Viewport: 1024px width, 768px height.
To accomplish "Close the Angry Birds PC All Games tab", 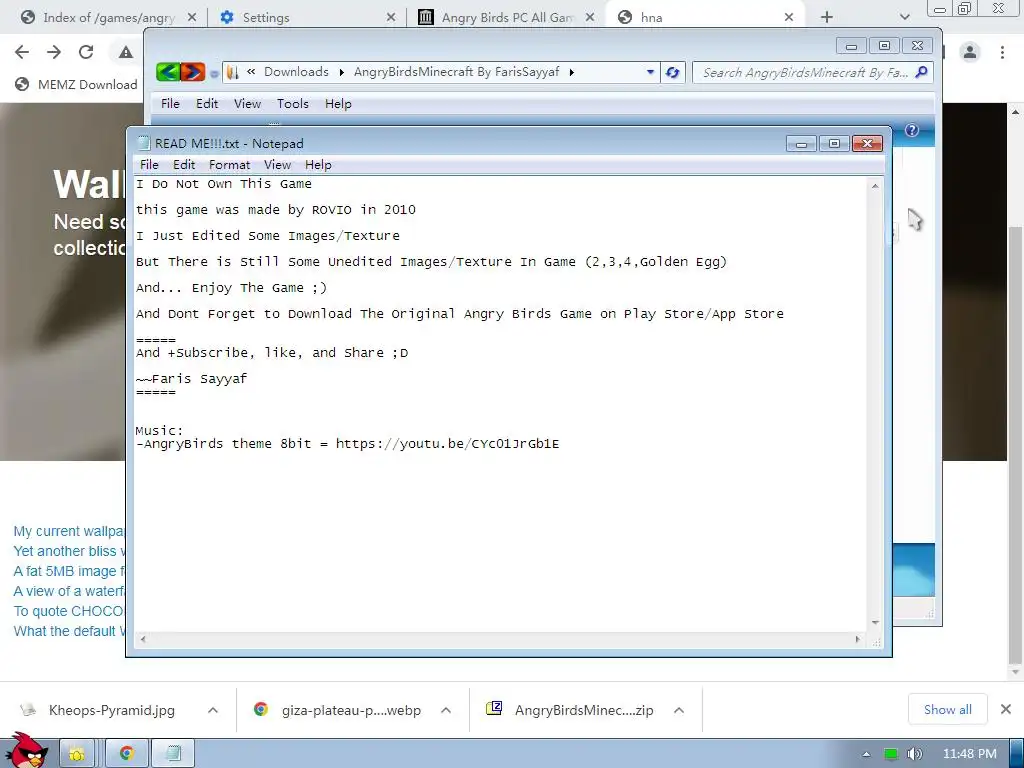I will pos(590,17).
